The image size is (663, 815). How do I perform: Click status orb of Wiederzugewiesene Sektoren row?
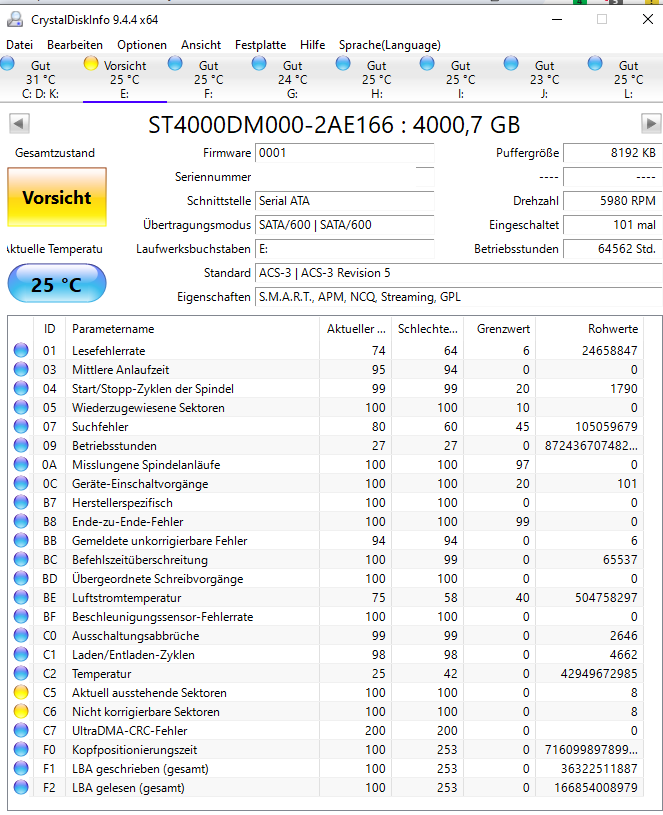(21, 408)
